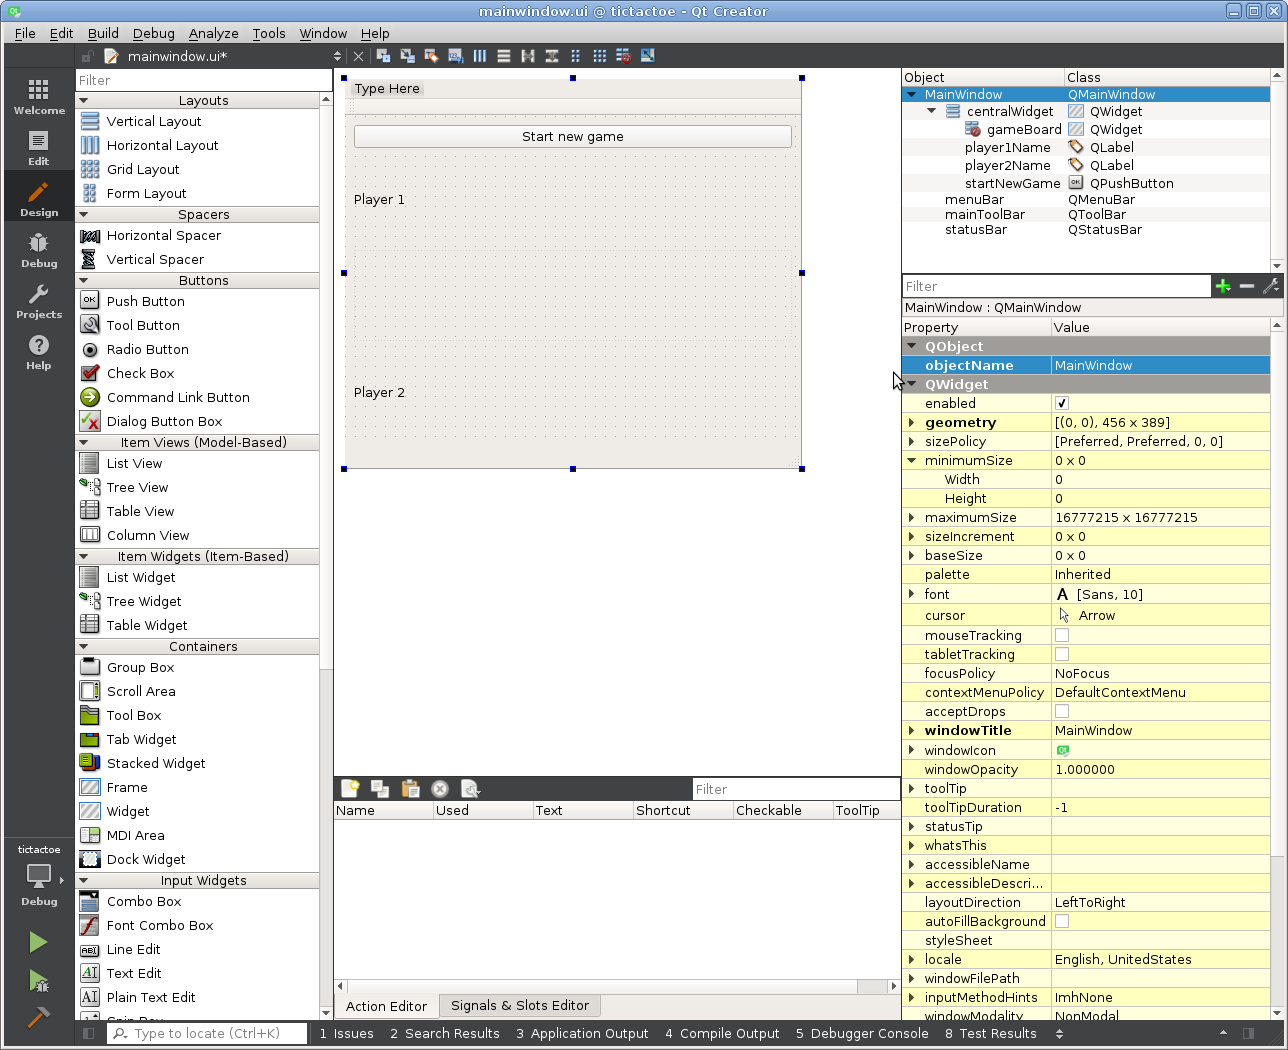The image size is (1288, 1050).
Task: Click the Start new game button
Action: click(572, 137)
